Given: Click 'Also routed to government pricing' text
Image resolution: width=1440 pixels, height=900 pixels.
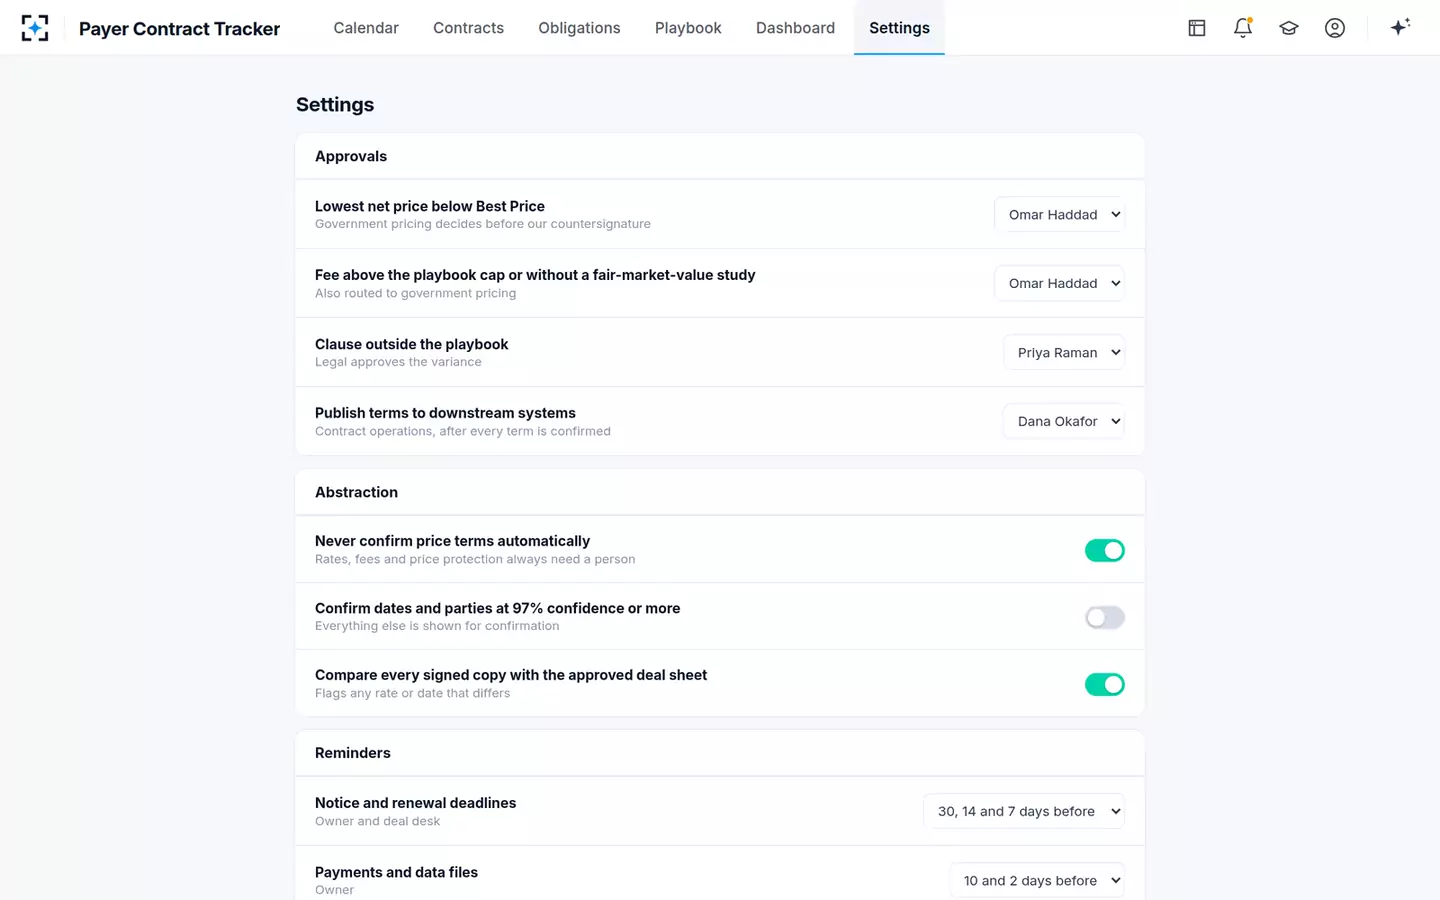Looking at the screenshot, I should [415, 293].
